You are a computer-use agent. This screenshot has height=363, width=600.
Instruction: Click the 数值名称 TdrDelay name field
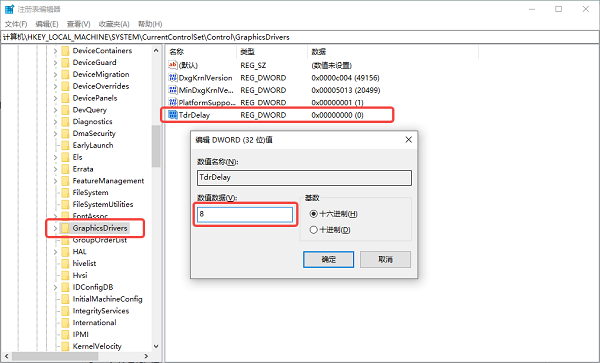(305, 178)
